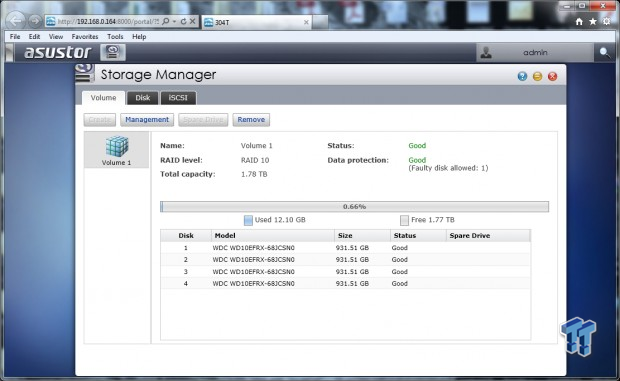Open the Tools menu
The image size is (620, 381).
(115, 36)
